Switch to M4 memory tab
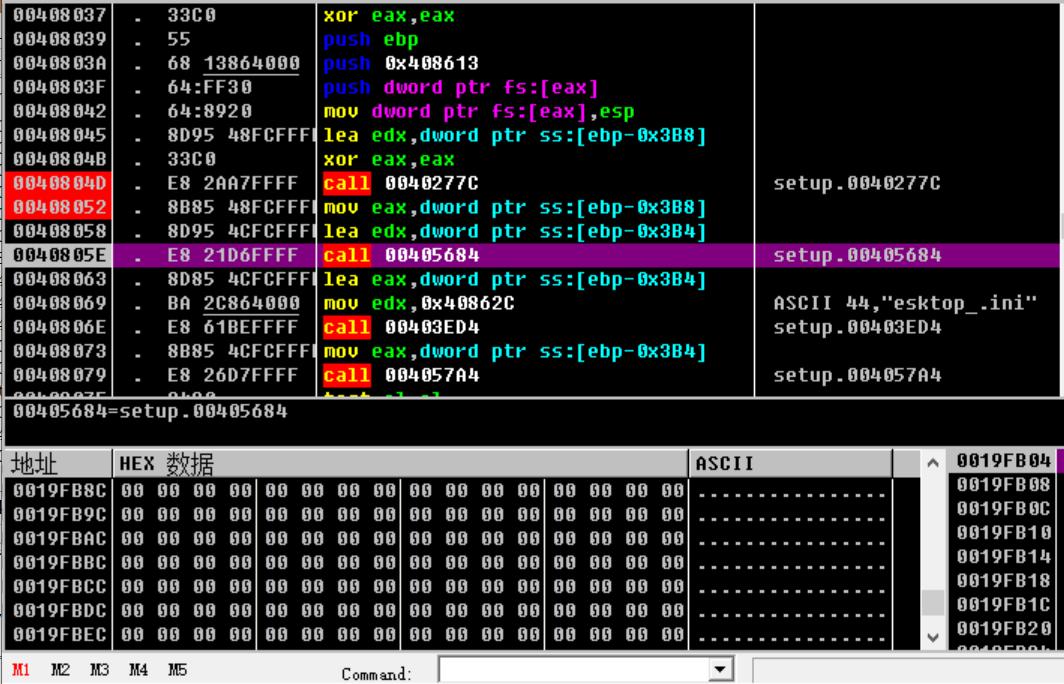Viewport: 1064px width, 684px height. click(138, 670)
